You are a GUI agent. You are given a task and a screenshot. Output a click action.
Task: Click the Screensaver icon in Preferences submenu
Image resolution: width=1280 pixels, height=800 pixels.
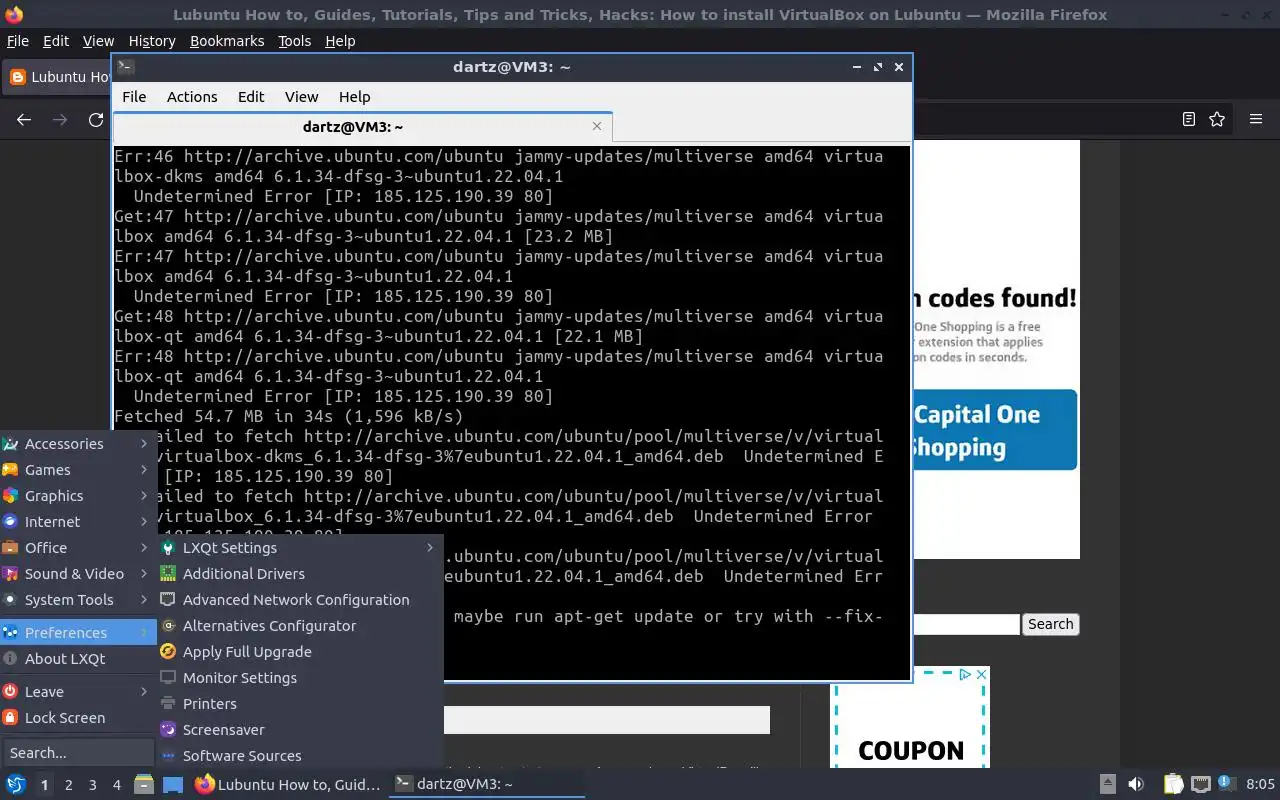168,729
